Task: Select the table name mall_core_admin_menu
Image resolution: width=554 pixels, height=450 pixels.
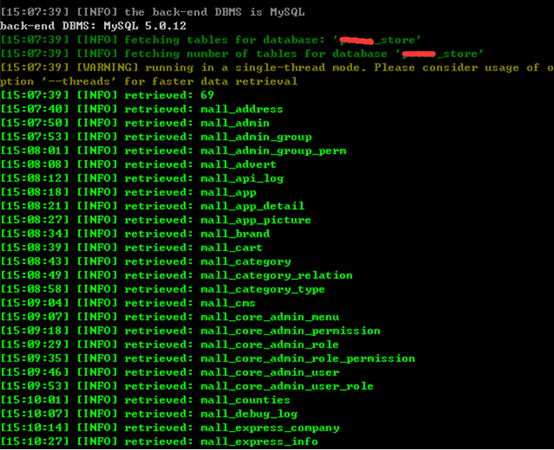Action: coord(270,317)
